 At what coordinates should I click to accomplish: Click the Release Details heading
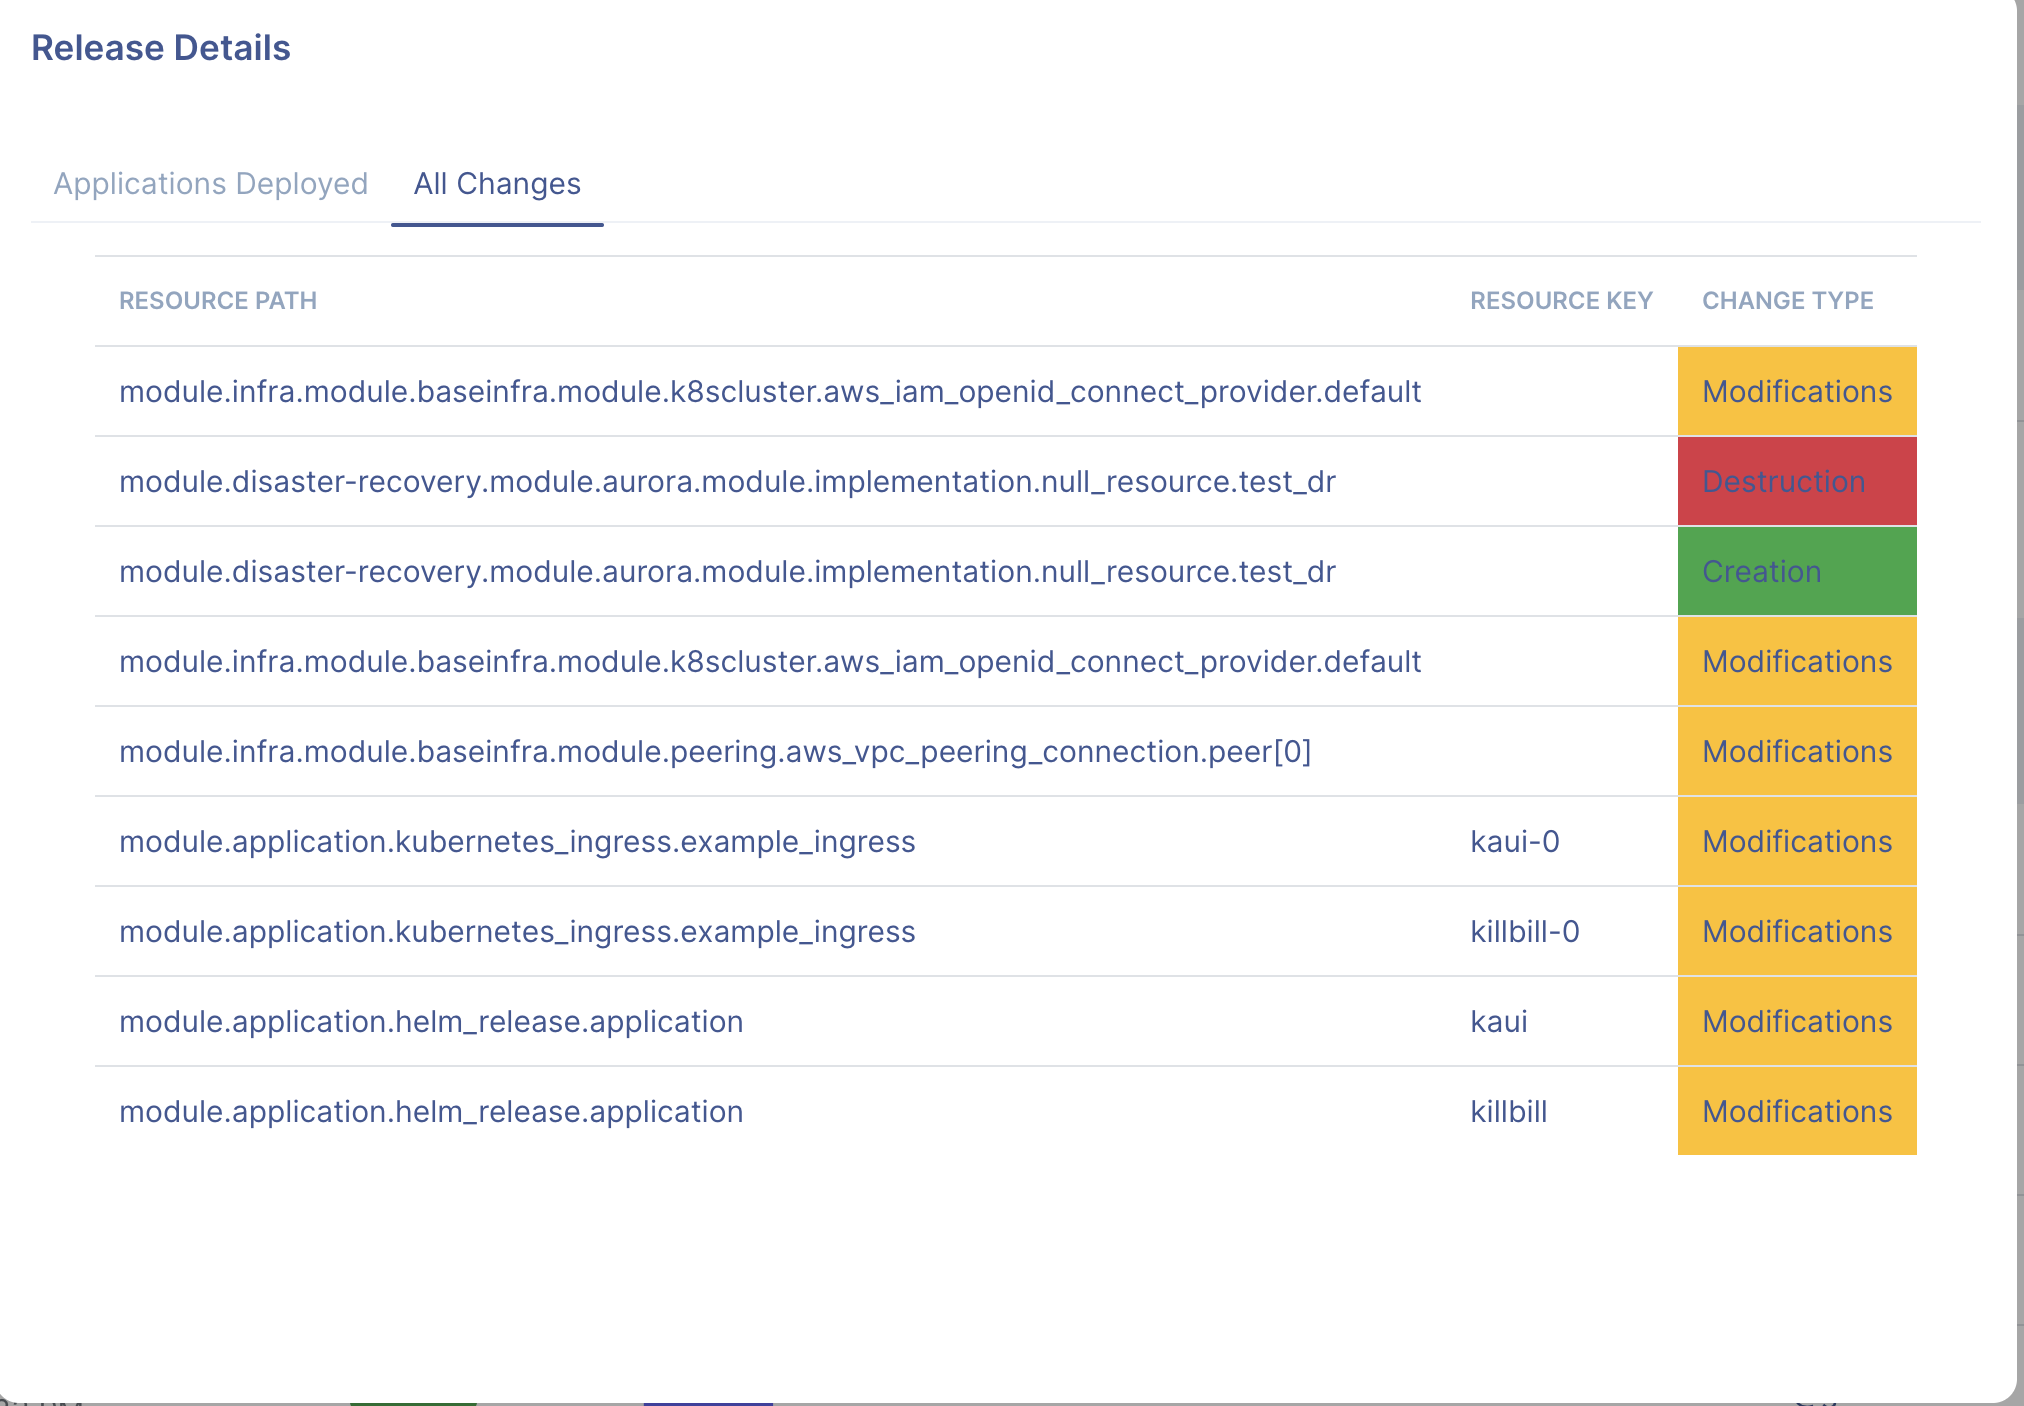[x=161, y=48]
